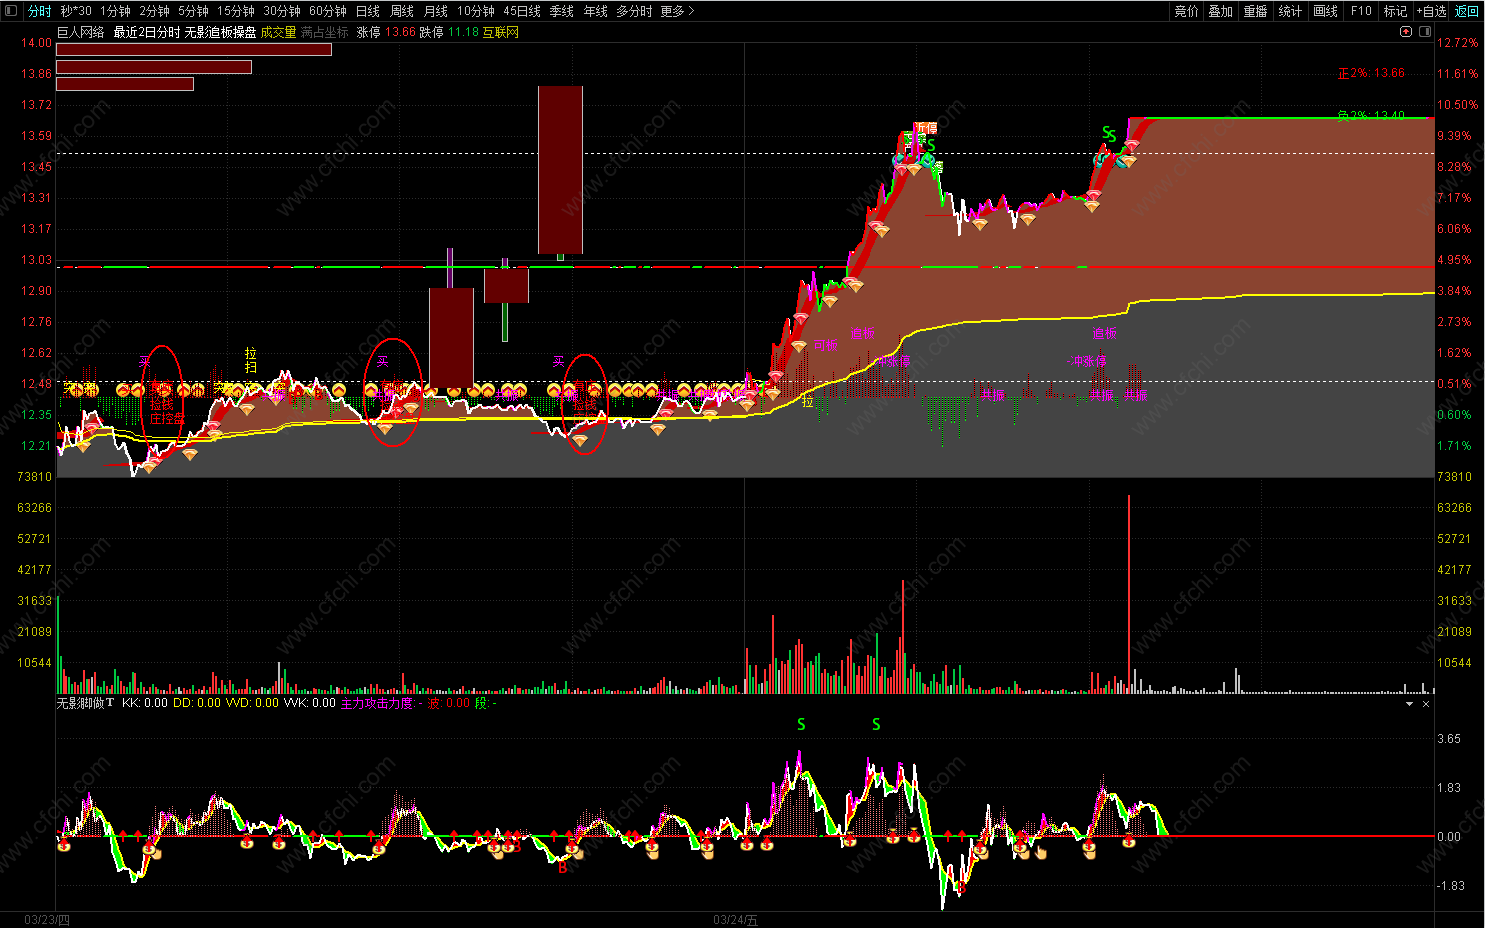
Task: Select the 30分钟 period tab
Action: [x=282, y=11]
